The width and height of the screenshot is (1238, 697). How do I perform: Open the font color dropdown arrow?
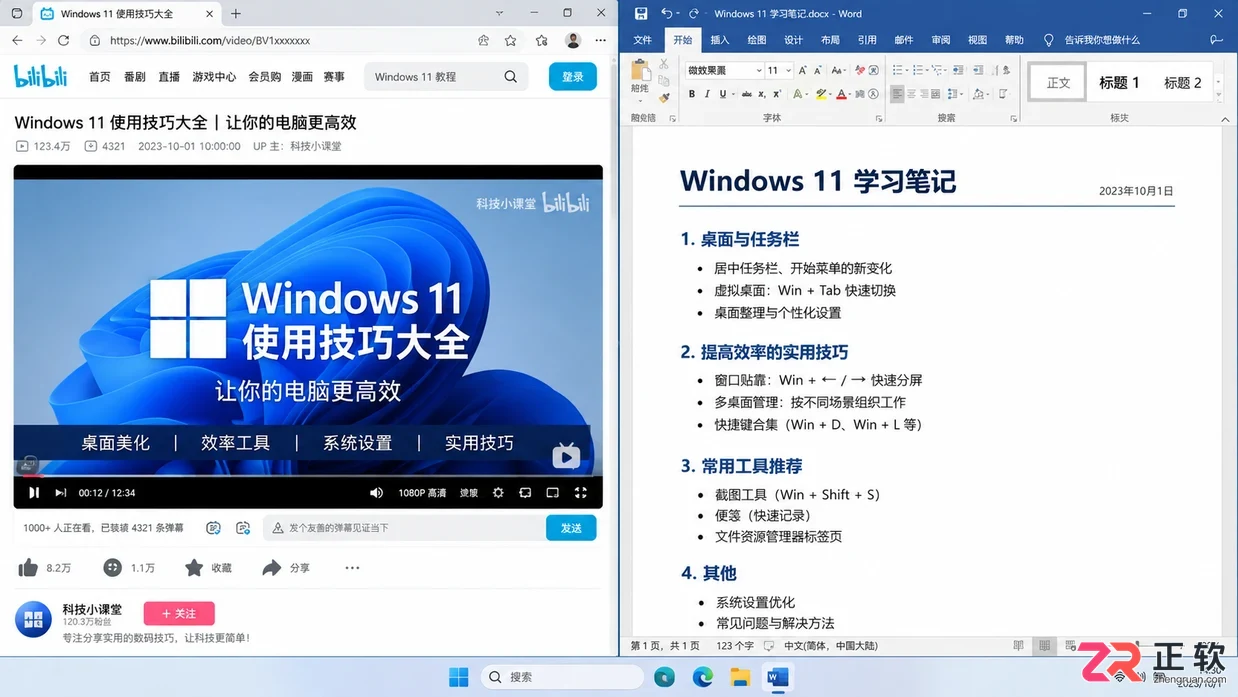[x=851, y=94]
